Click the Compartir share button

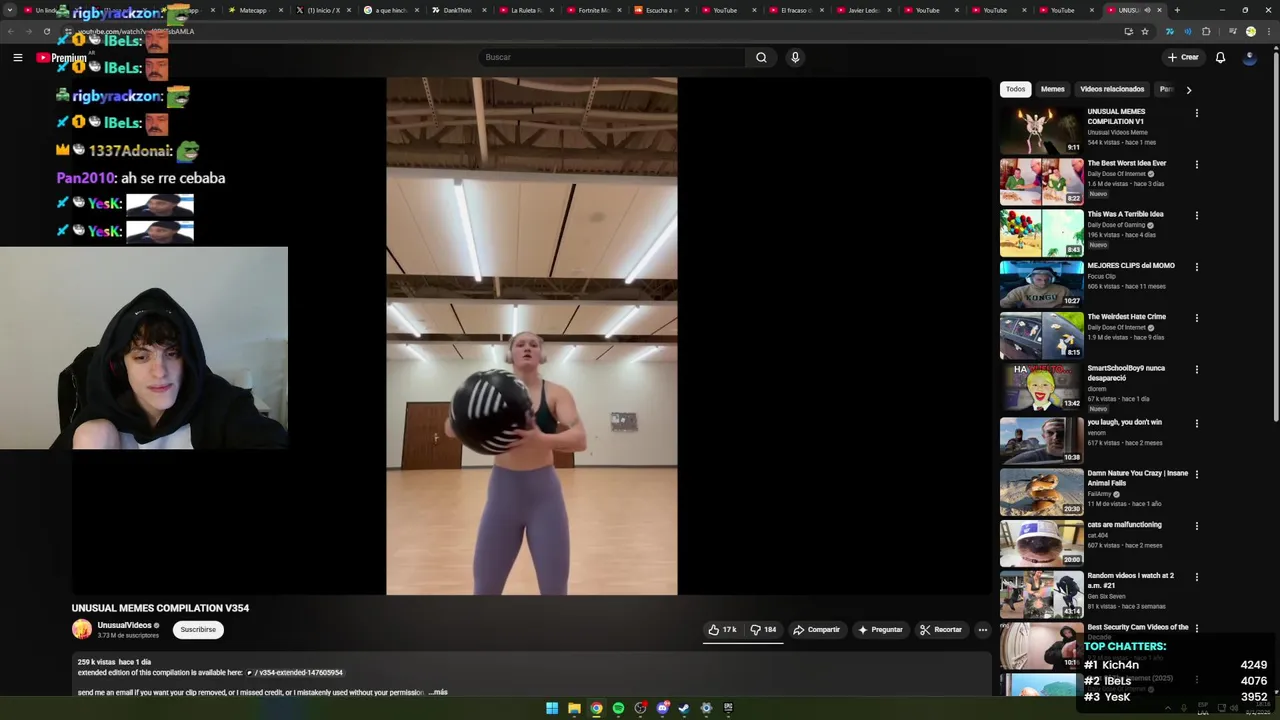(817, 630)
